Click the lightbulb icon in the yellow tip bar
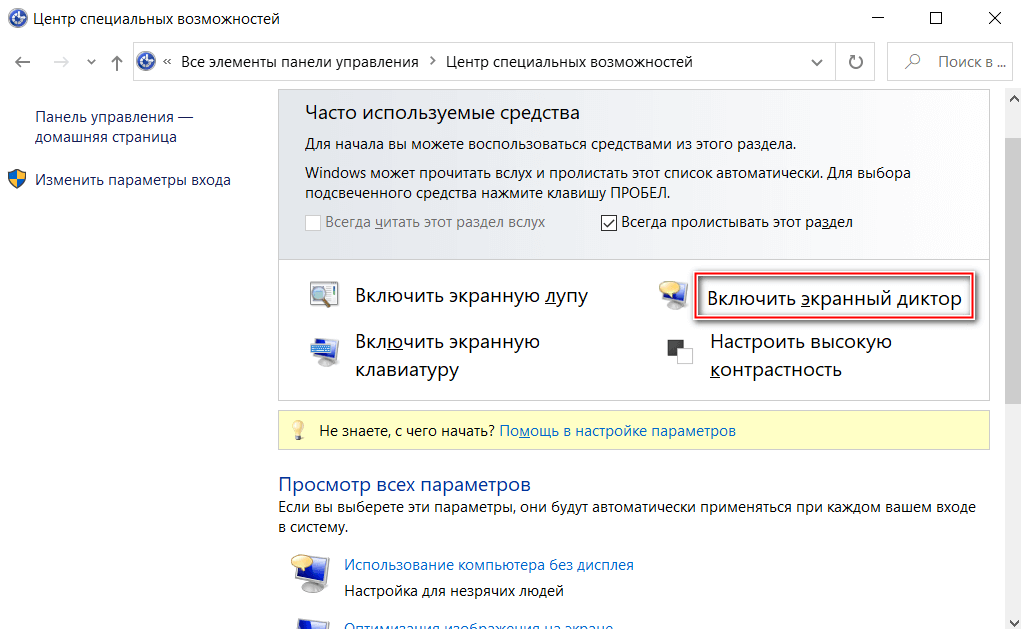The image size is (1021, 629). (x=297, y=431)
